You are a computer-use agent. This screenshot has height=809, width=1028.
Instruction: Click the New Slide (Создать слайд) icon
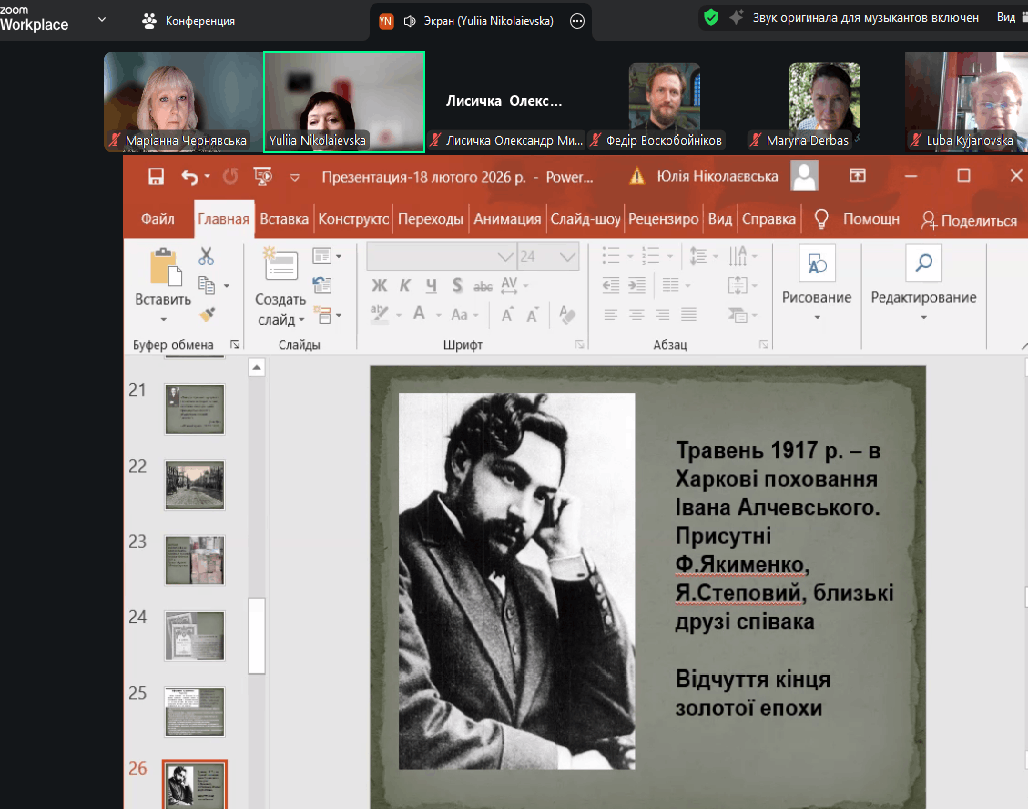[280, 264]
